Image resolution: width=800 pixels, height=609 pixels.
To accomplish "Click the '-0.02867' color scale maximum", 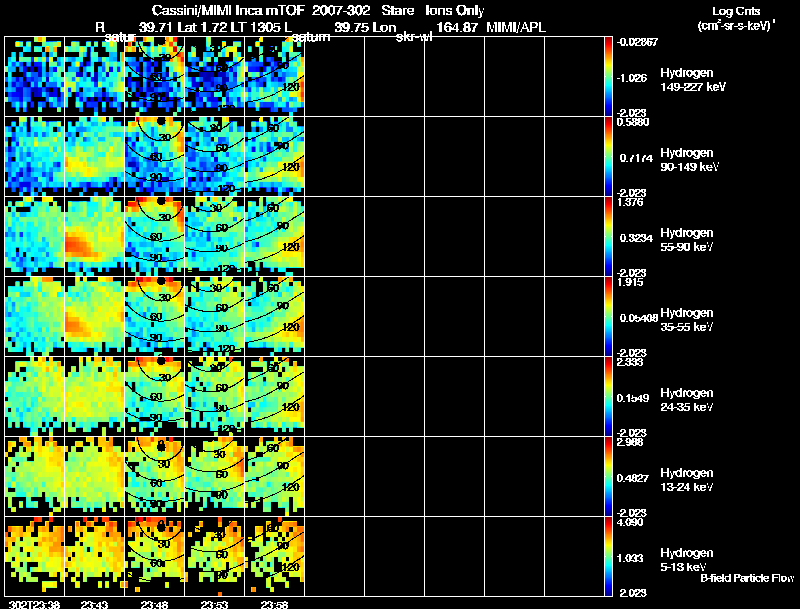I will click(x=637, y=42).
